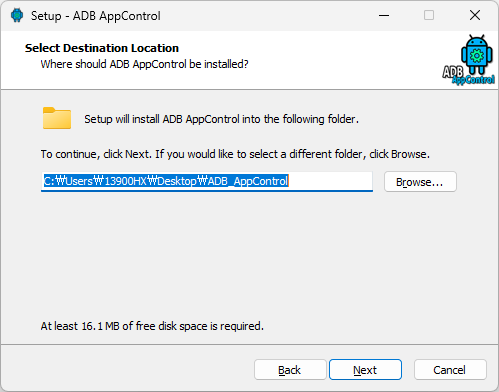Click 'Setup will install ADB AppControl' text
Screen dimensions: 499x392
pyautogui.click(x=221, y=119)
